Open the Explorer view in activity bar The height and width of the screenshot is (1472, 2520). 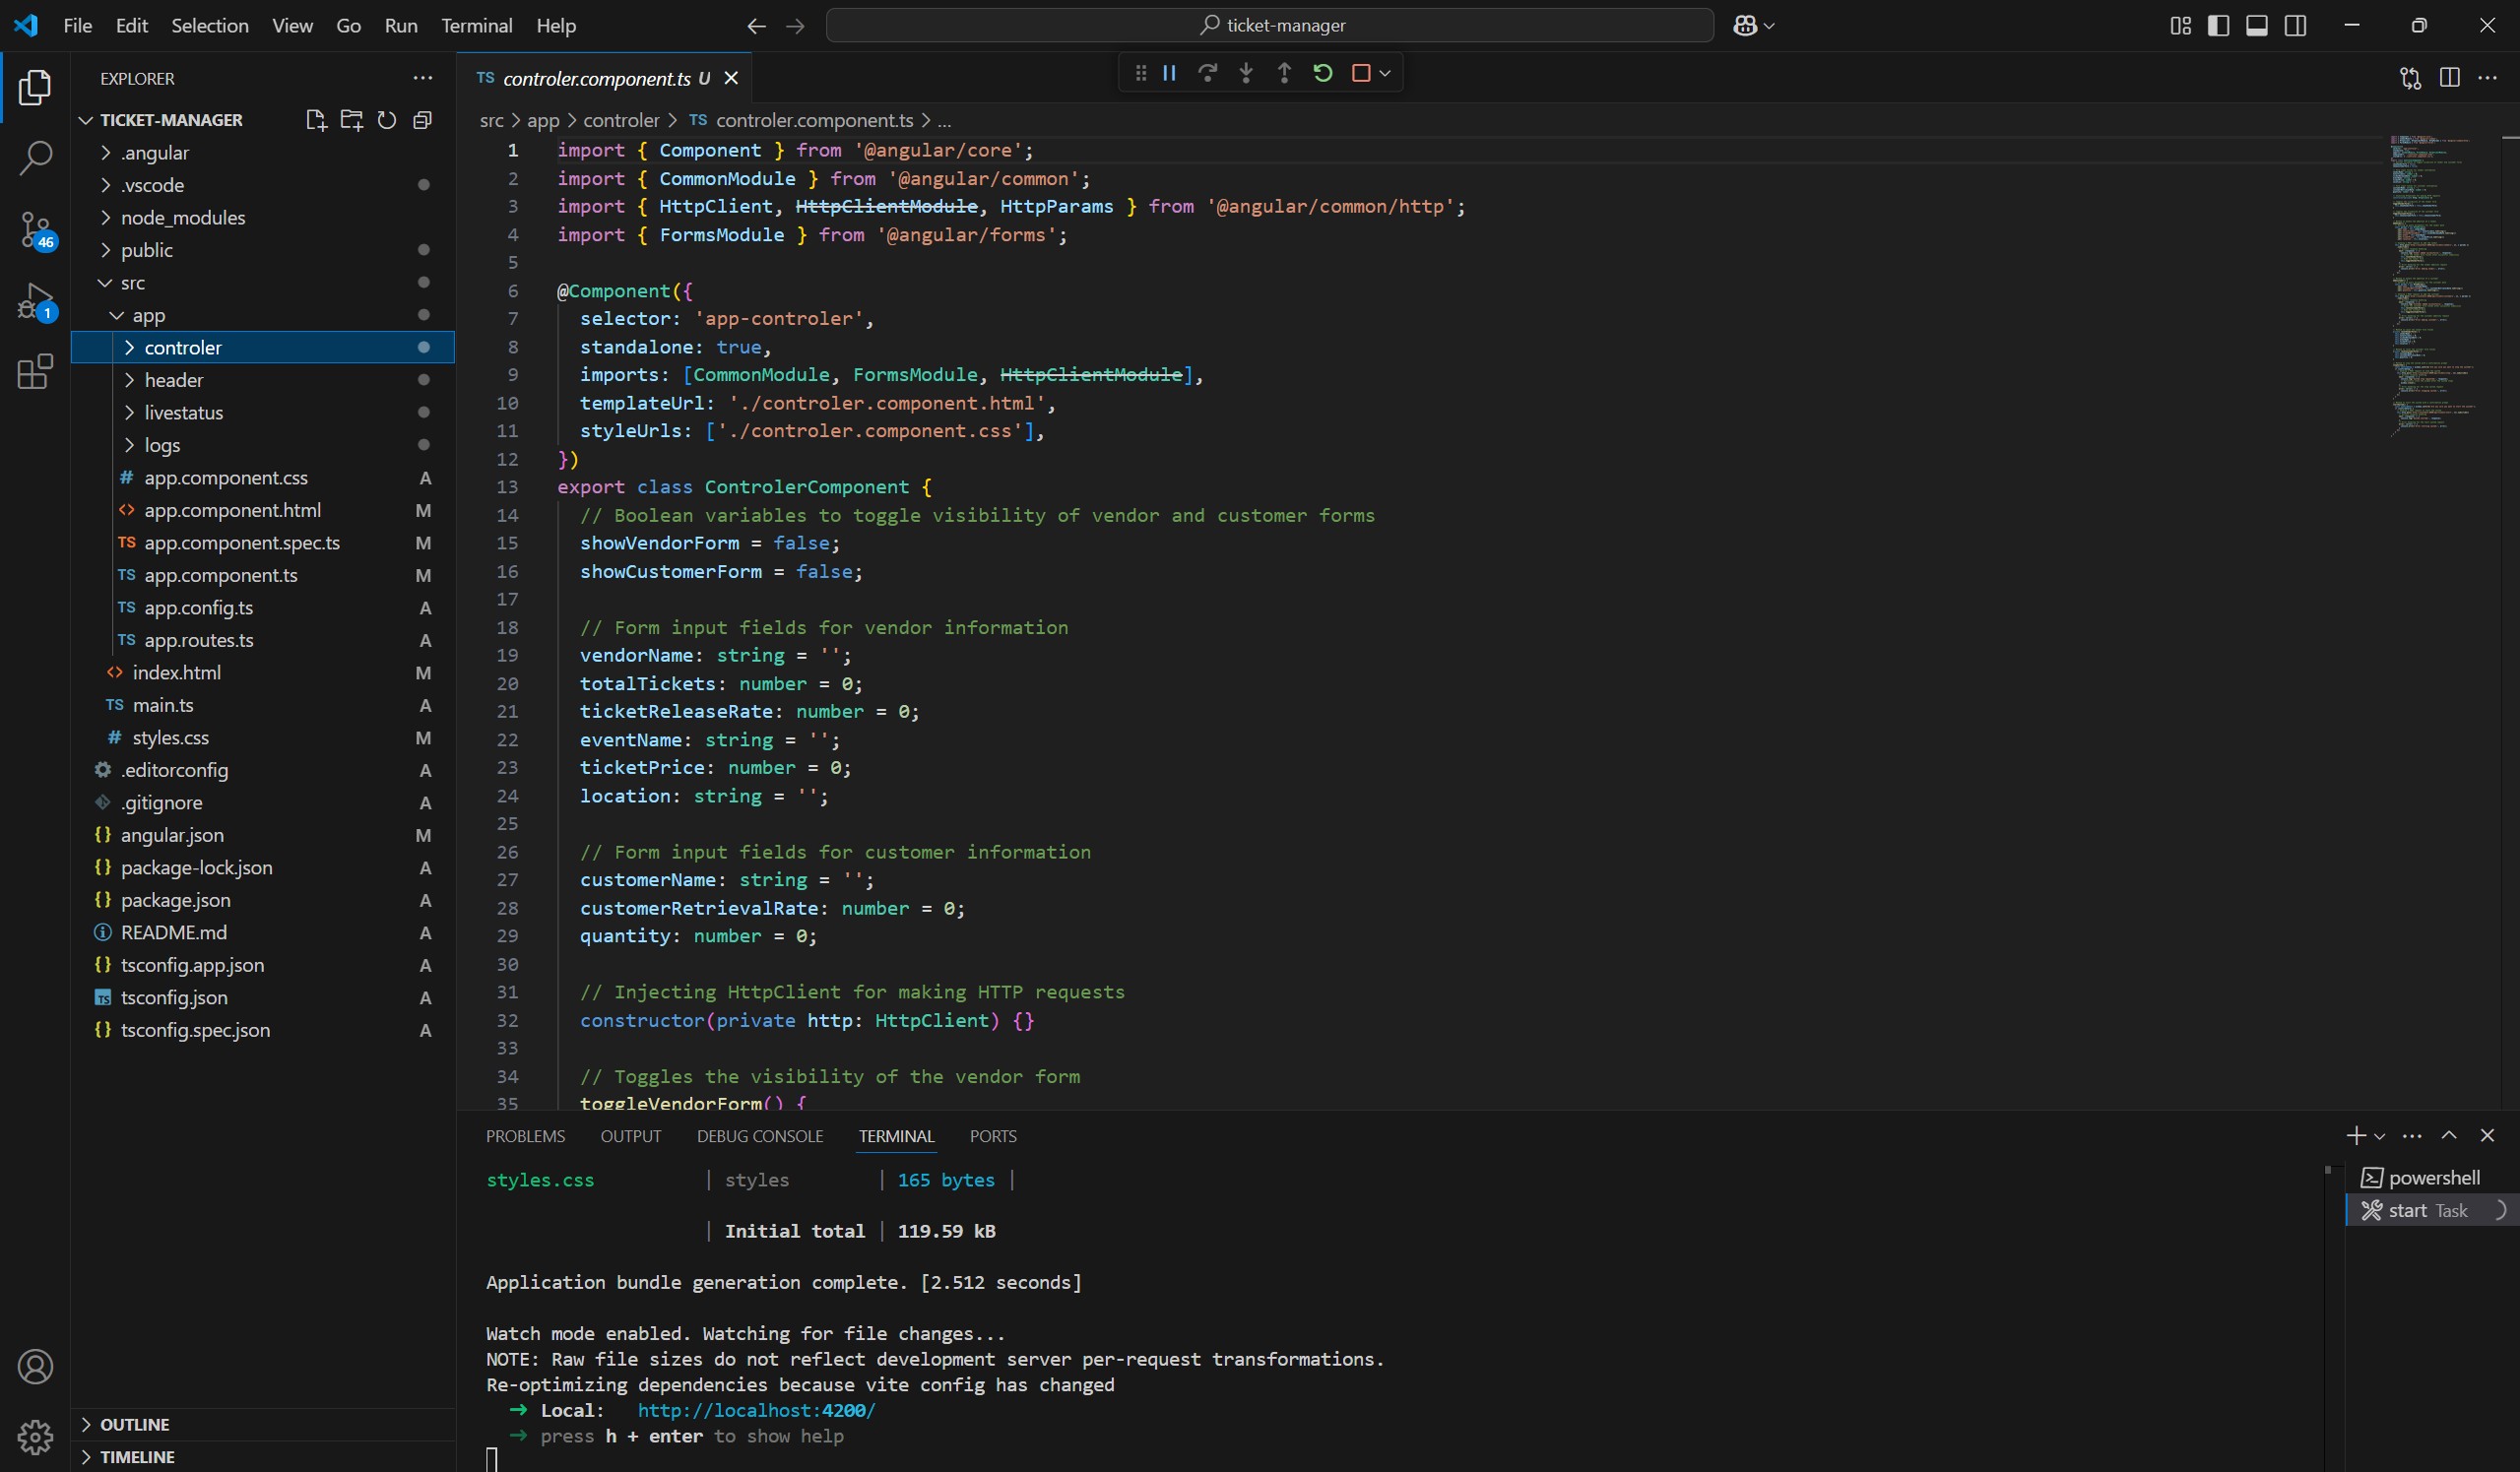(x=35, y=88)
